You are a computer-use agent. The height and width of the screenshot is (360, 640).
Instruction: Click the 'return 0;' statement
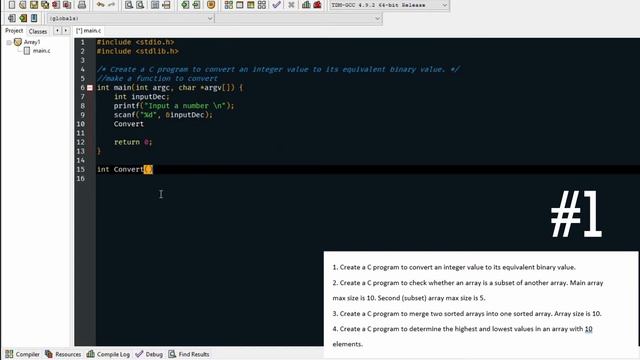tap(133, 142)
